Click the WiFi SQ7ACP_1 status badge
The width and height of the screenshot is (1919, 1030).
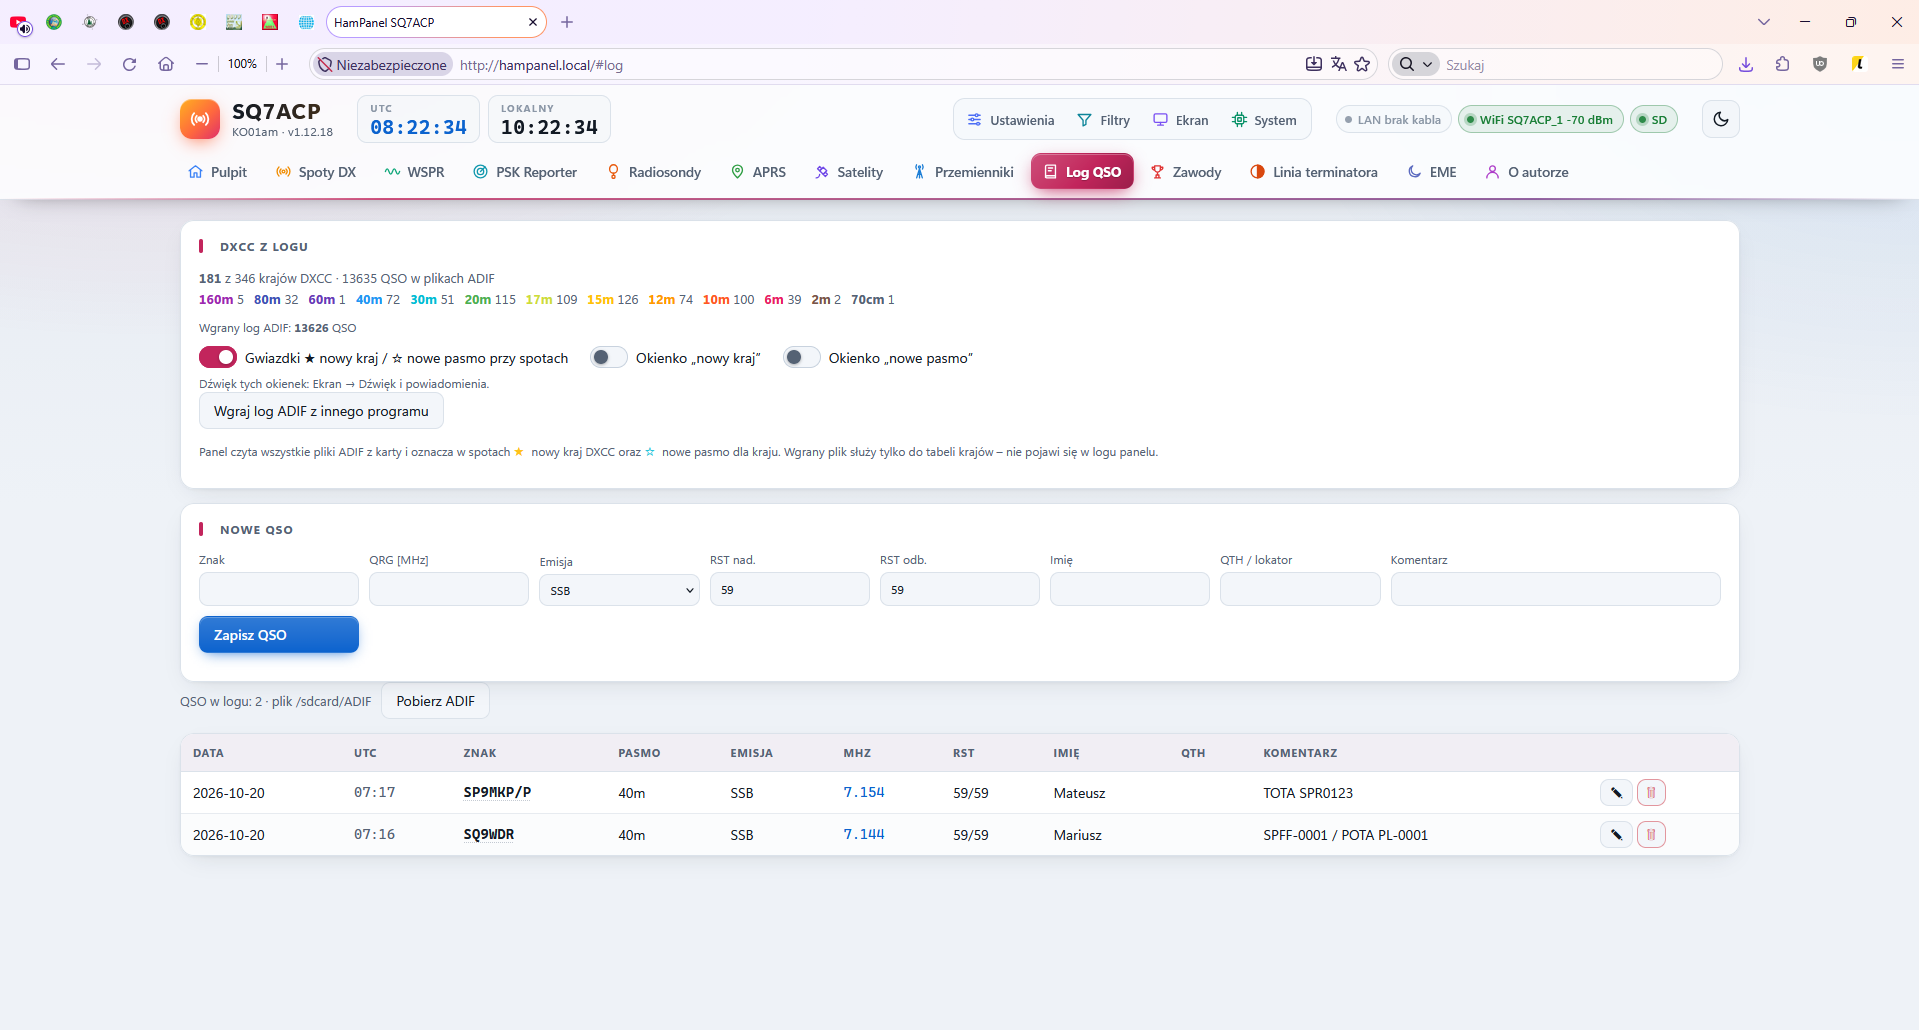pos(1540,120)
